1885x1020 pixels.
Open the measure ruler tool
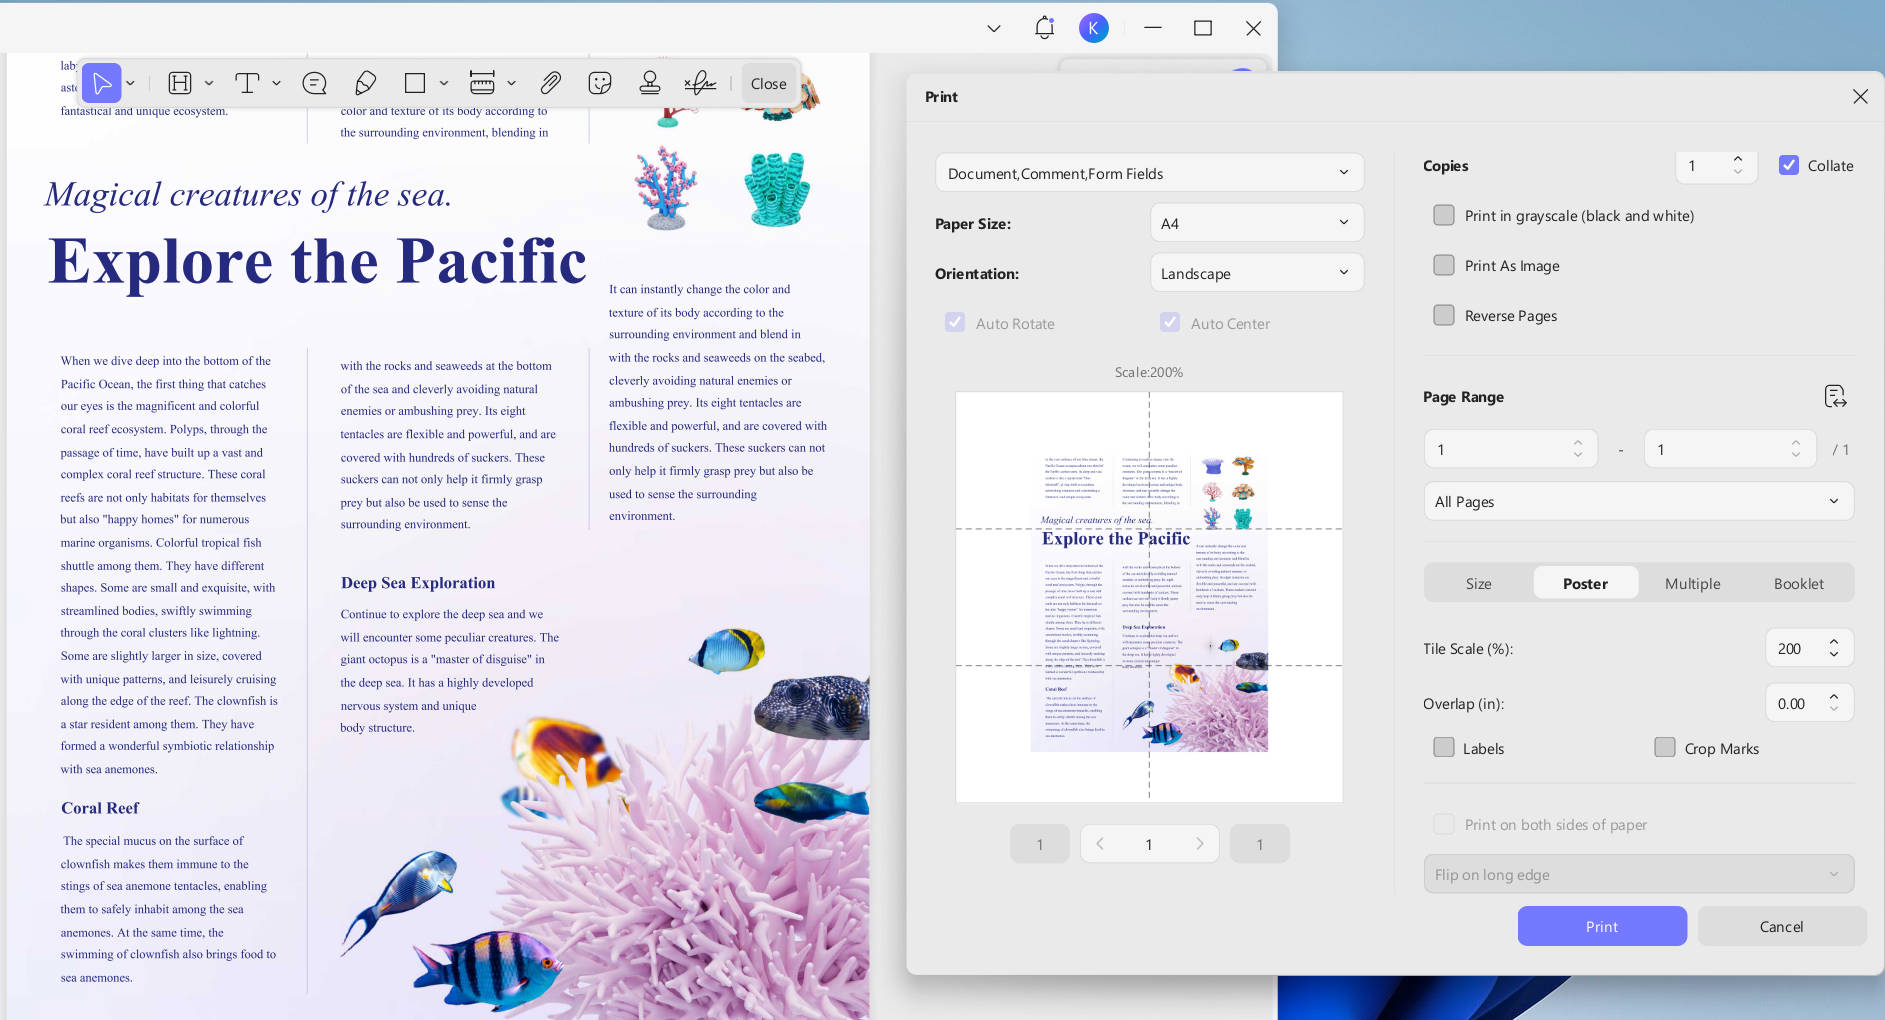click(x=482, y=83)
